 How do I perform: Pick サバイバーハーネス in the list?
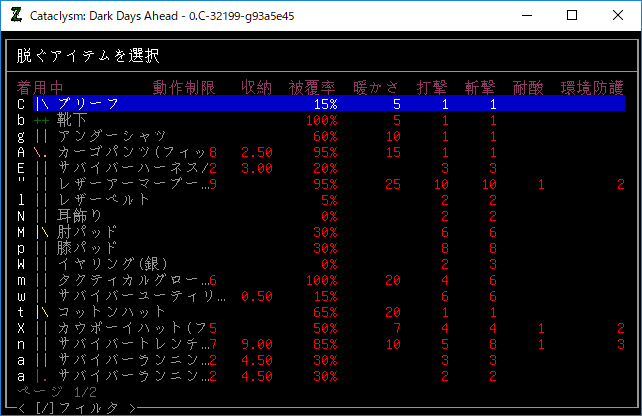tap(130, 168)
